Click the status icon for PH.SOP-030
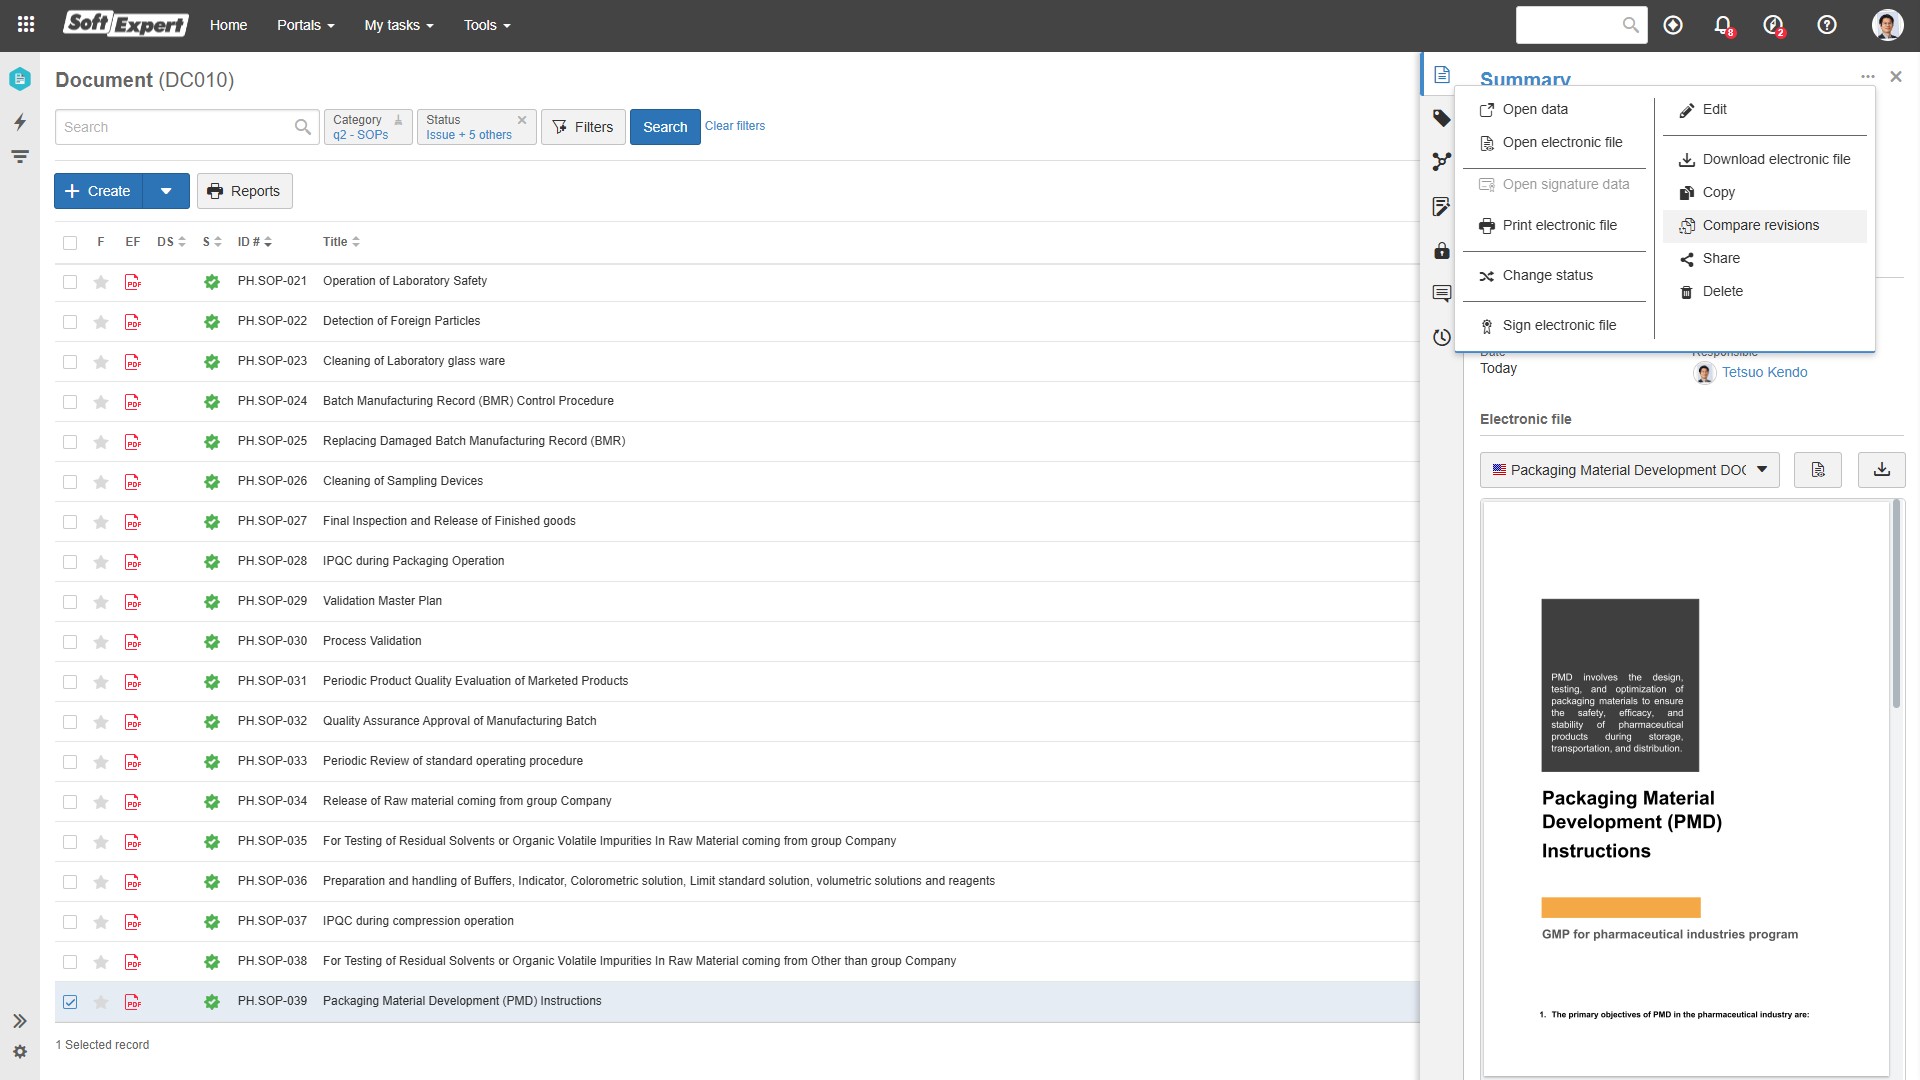Image resolution: width=1920 pixels, height=1080 pixels. point(212,642)
